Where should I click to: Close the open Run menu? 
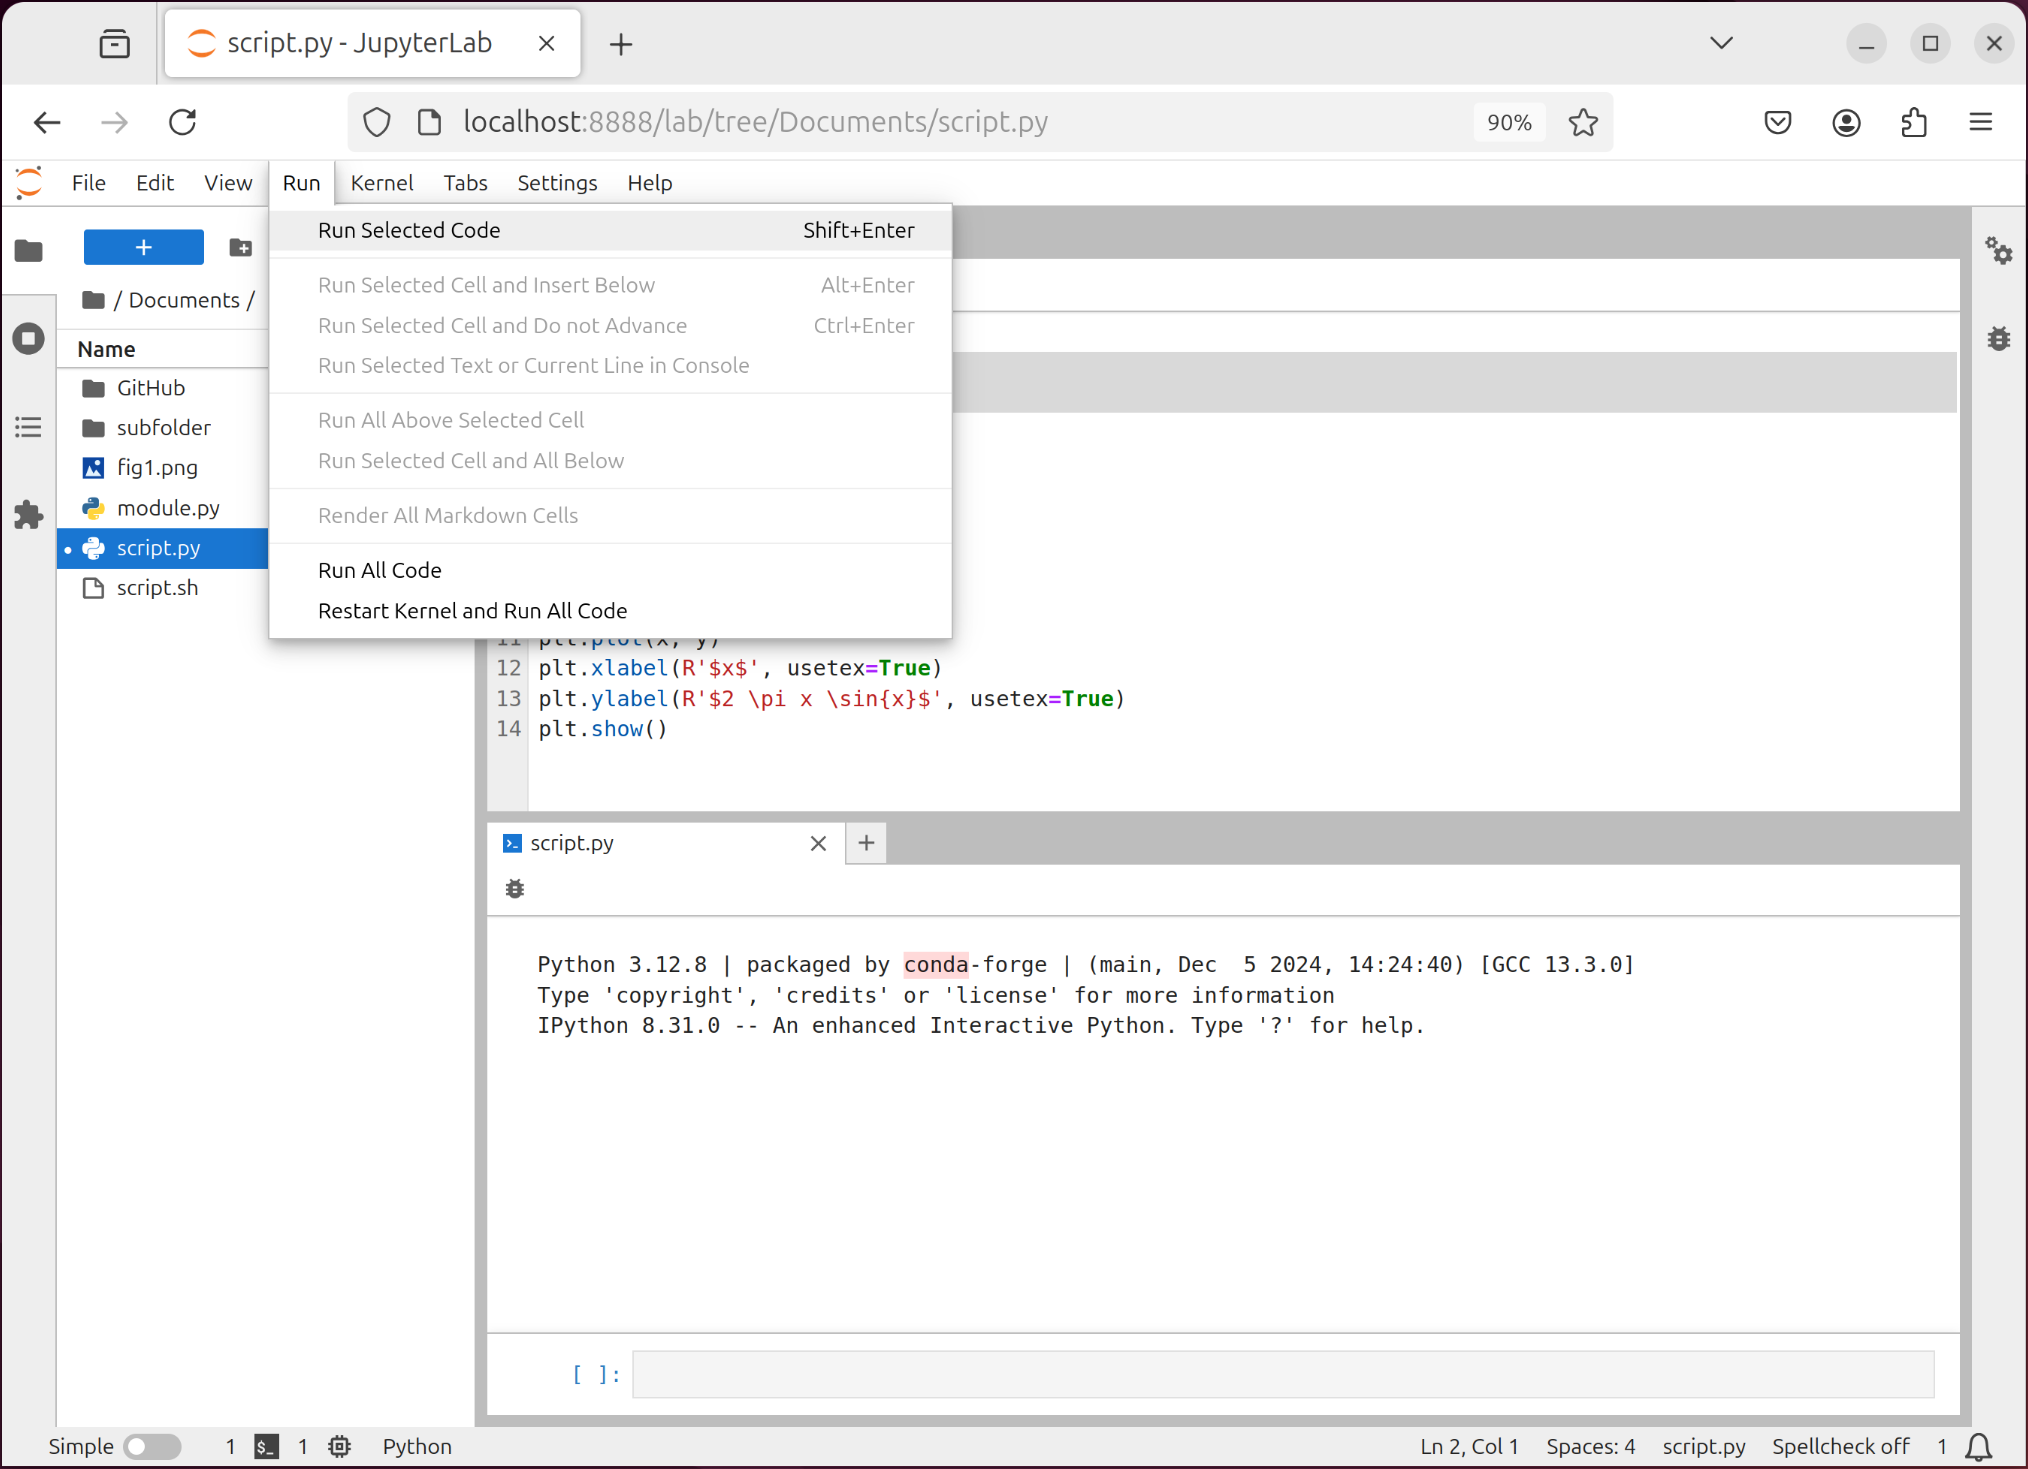pos(301,183)
